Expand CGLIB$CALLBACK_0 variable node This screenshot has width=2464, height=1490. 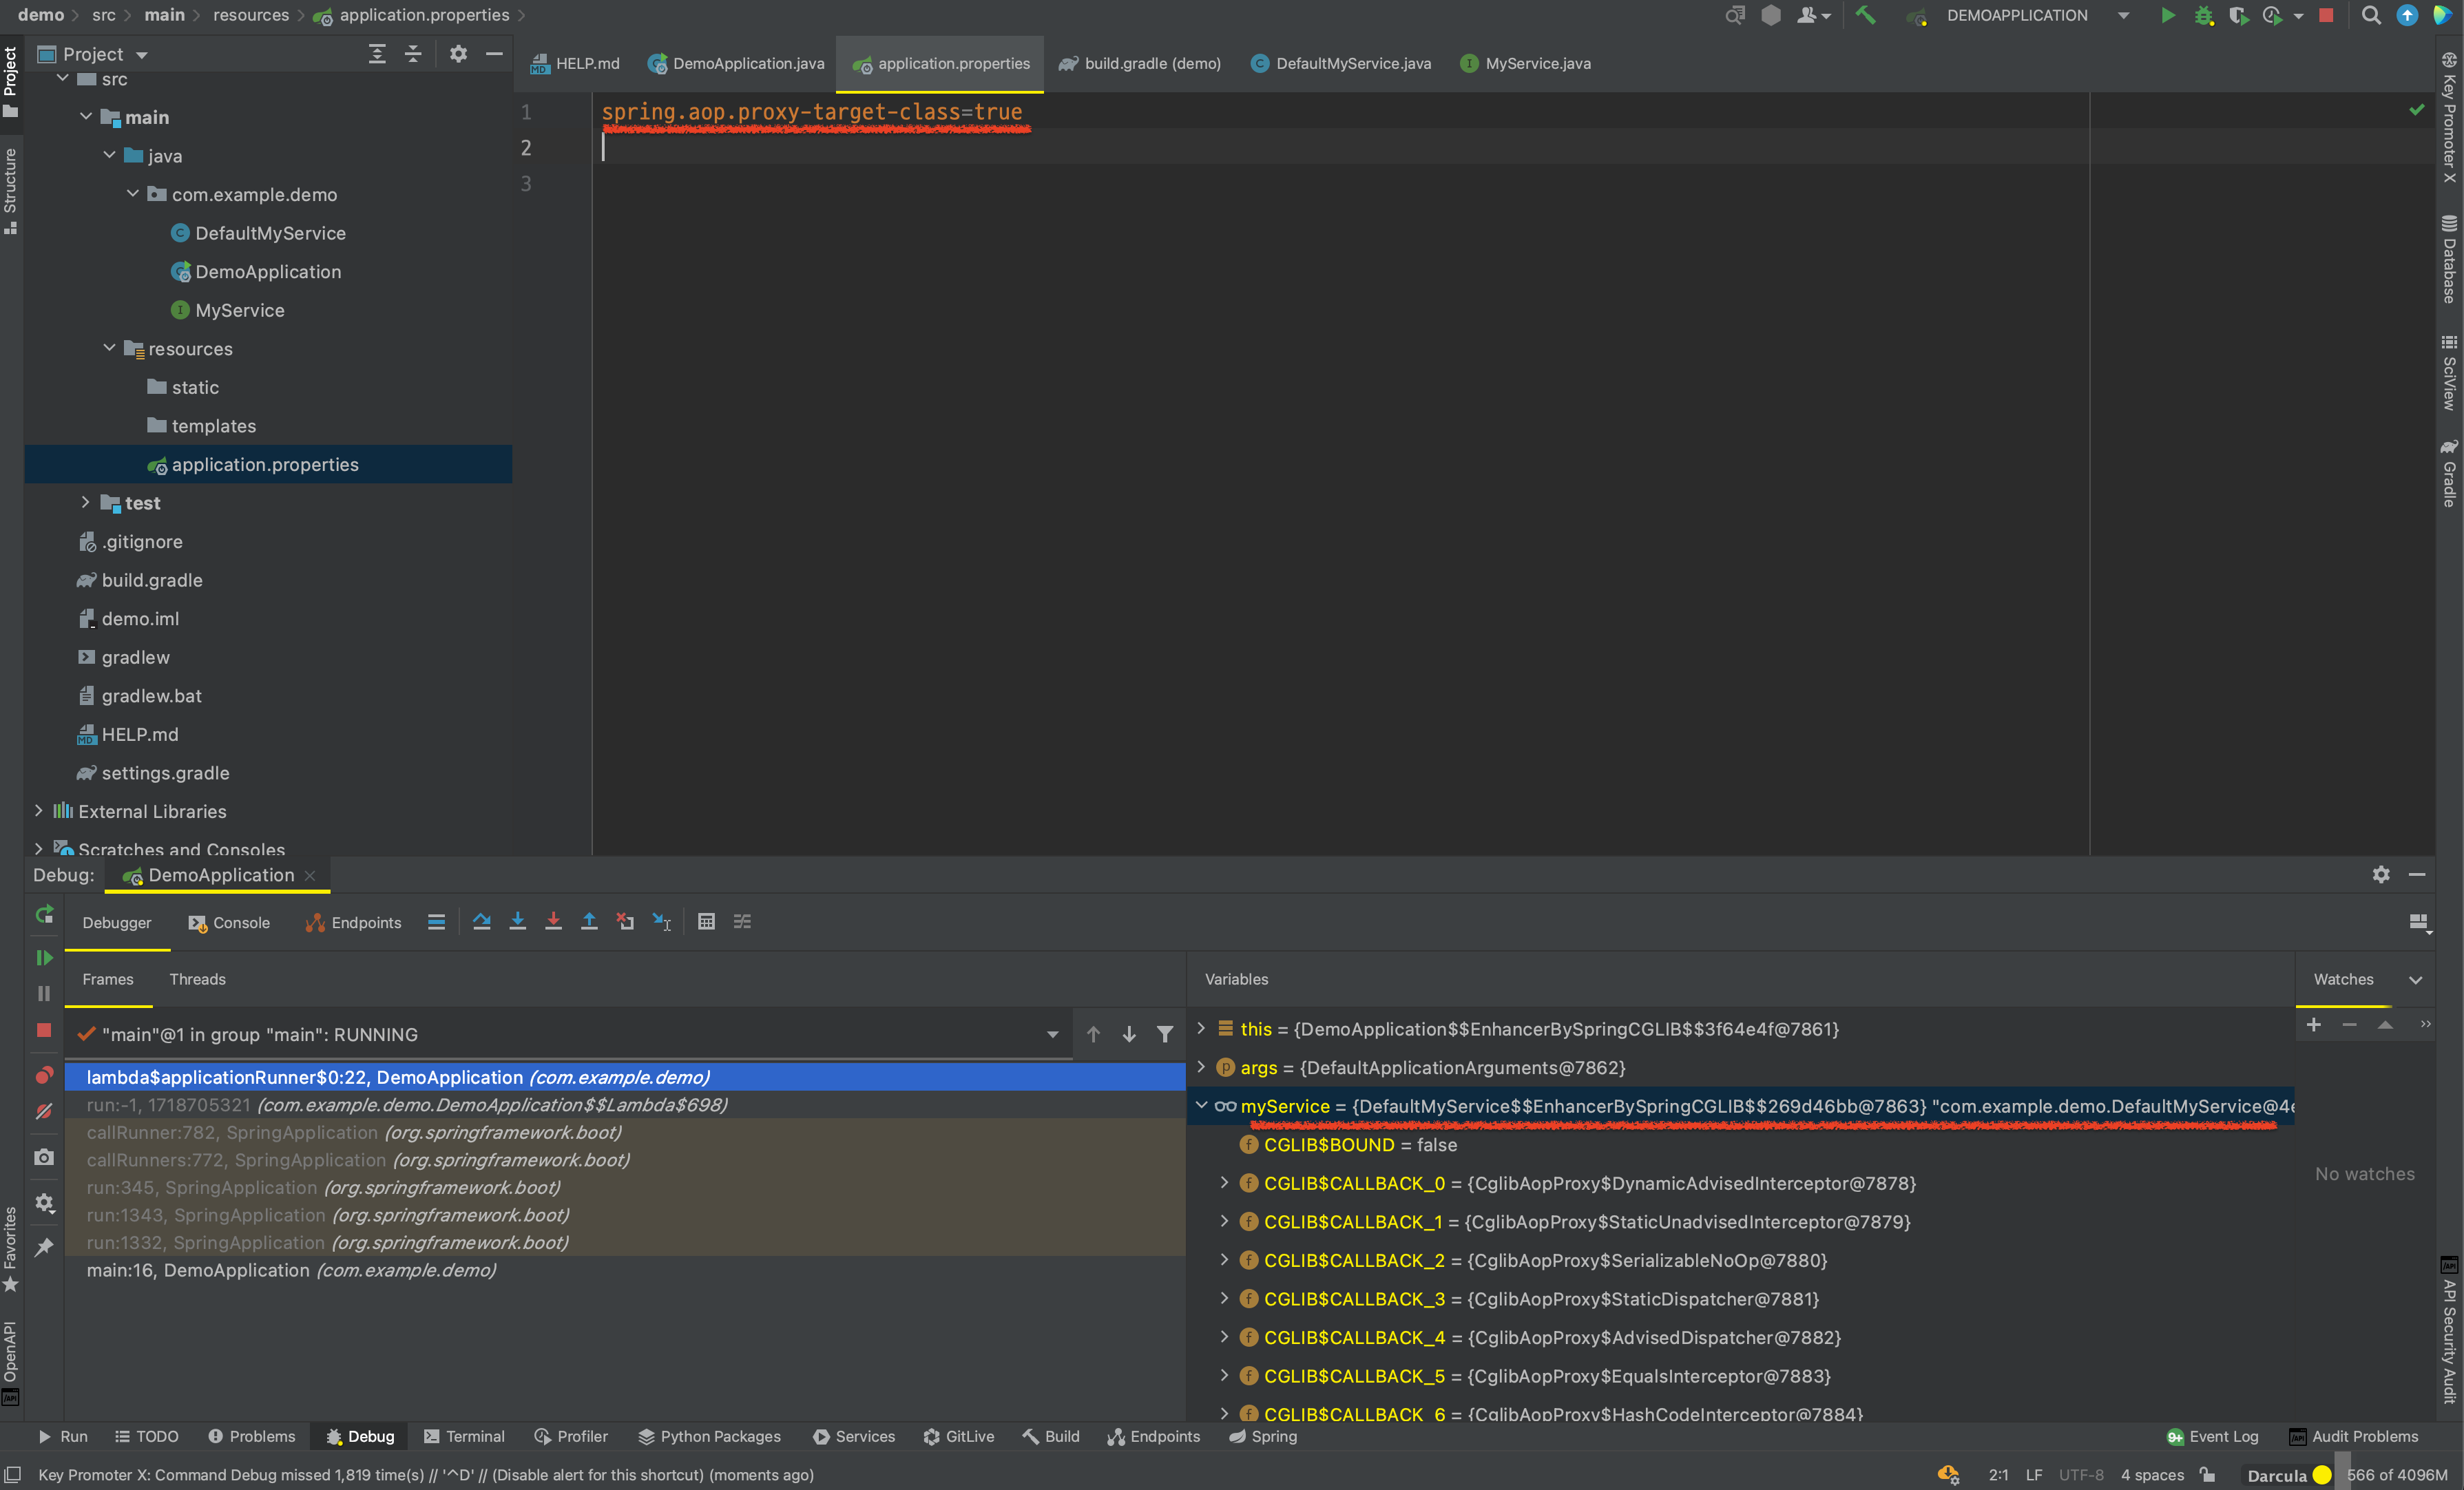[1224, 1183]
